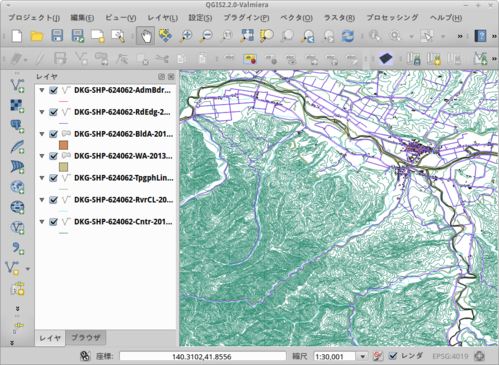Expand toolbar overflow chevrons beside Help icon
This screenshot has height=365, width=499.
pyautogui.click(x=494, y=36)
